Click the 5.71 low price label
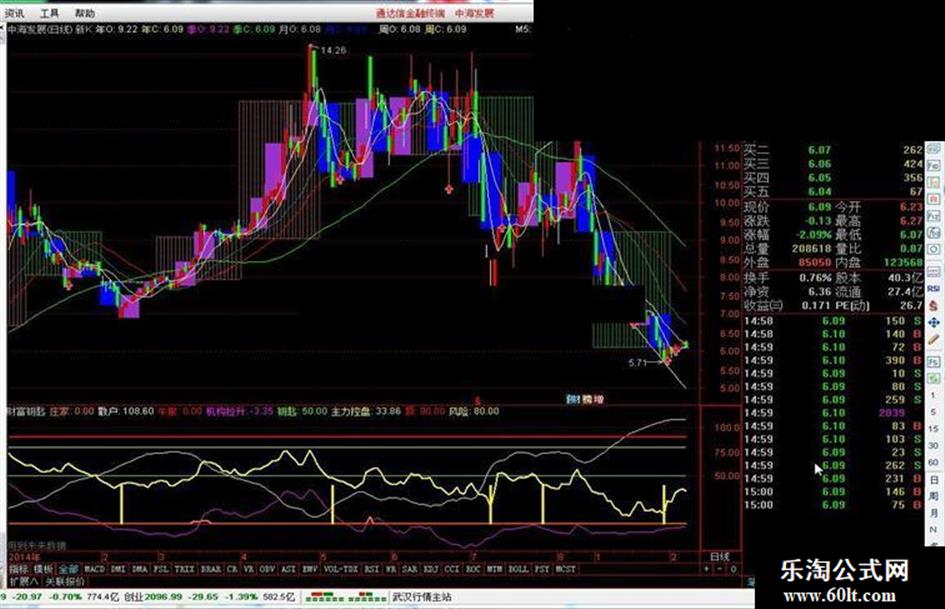The image size is (945, 609). [637, 362]
